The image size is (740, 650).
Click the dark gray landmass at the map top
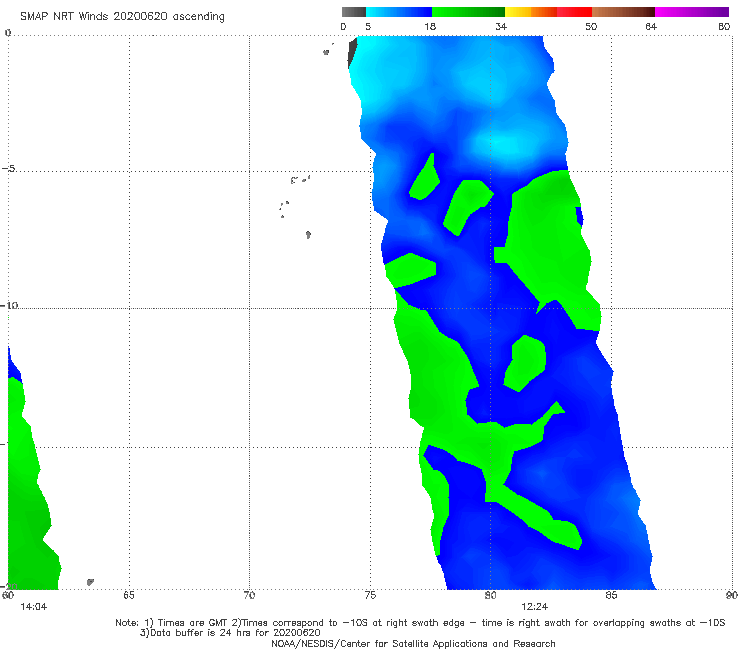[352, 53]
